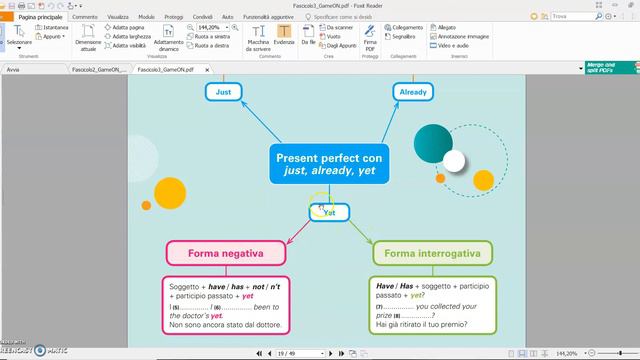The image size is (640, 360).
Task: Switch to the Commento ribbon tab
Action: [x=85, y=17]
